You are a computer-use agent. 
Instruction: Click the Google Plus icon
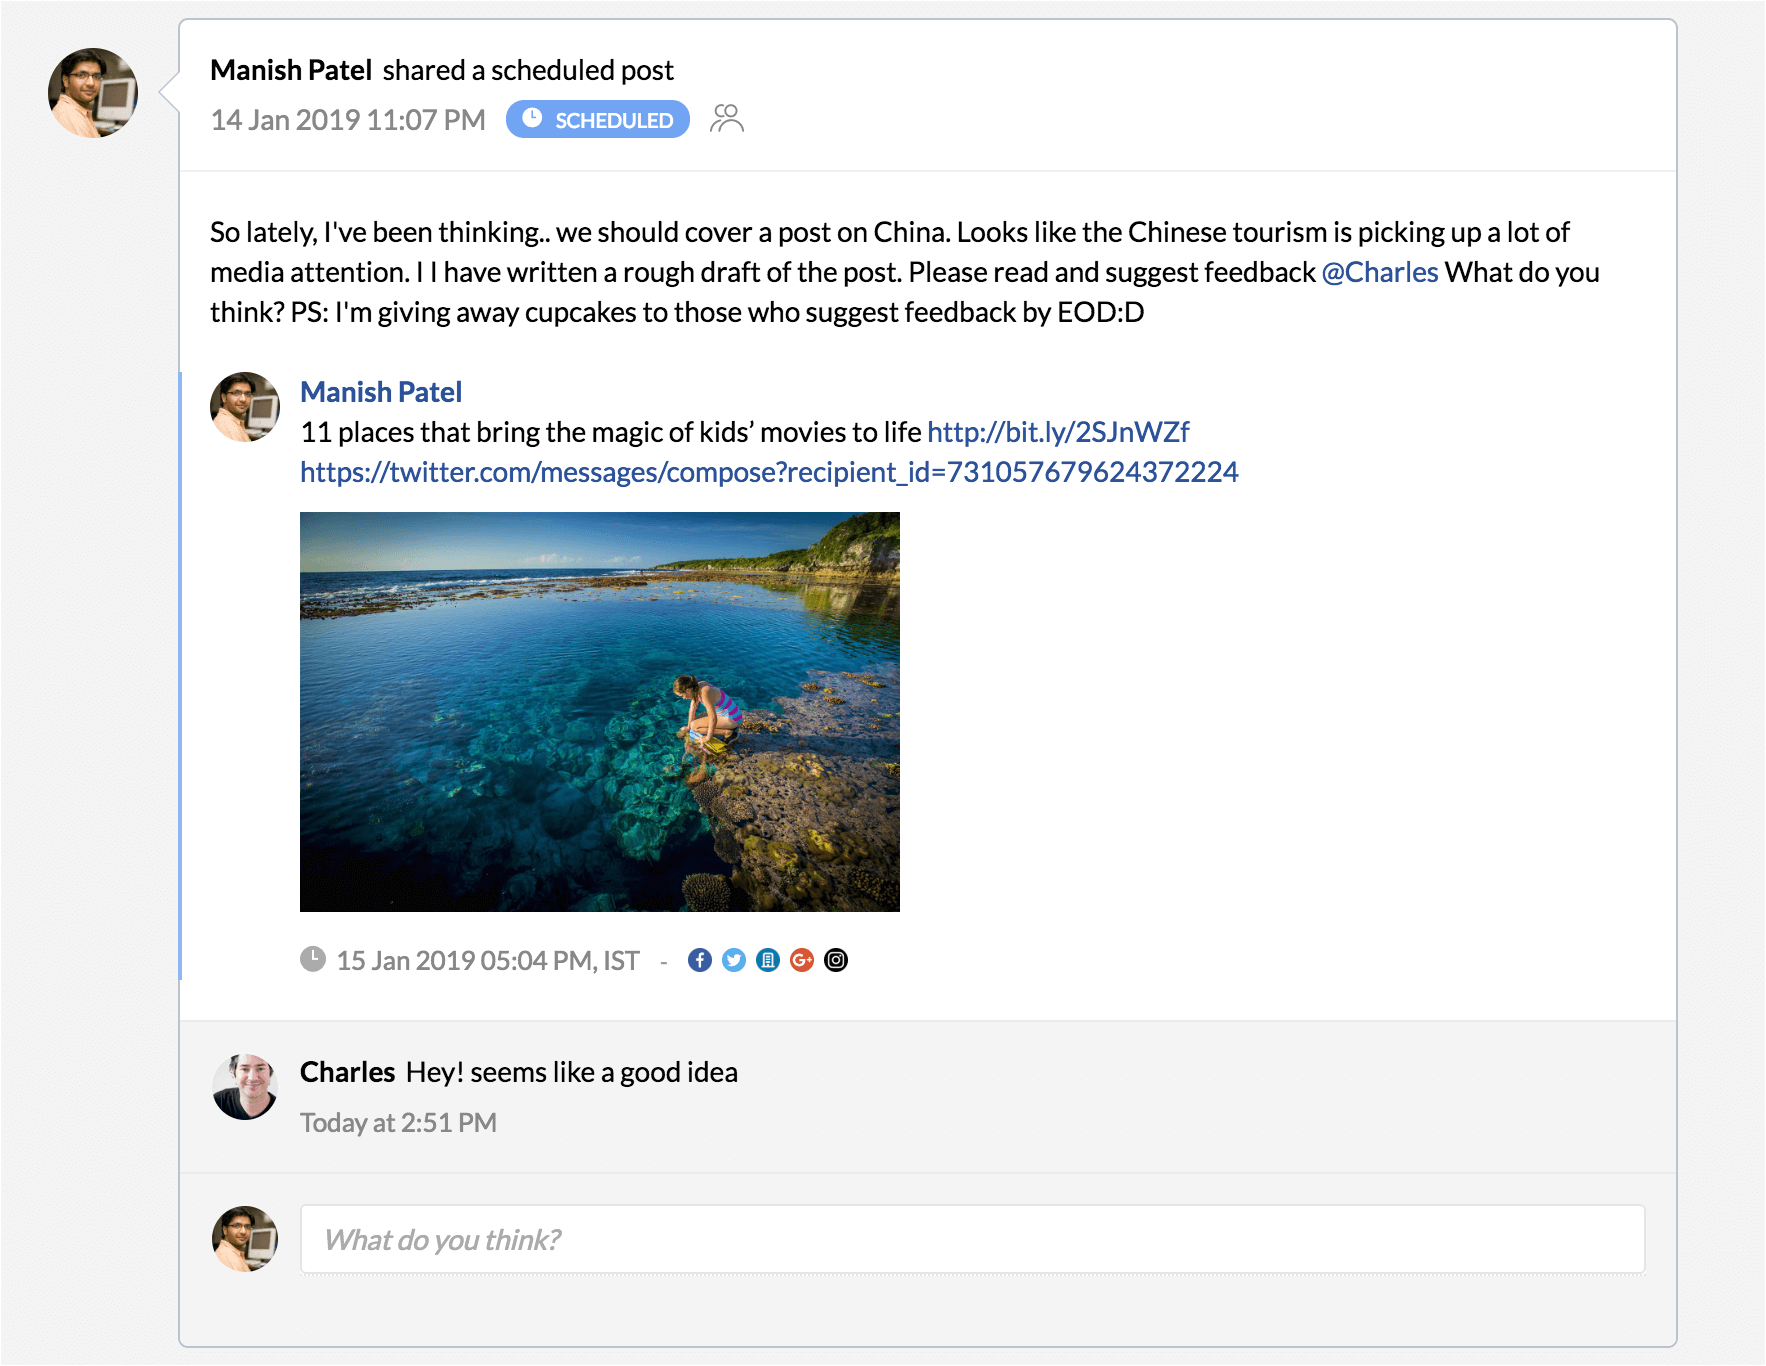coord(802,960)
